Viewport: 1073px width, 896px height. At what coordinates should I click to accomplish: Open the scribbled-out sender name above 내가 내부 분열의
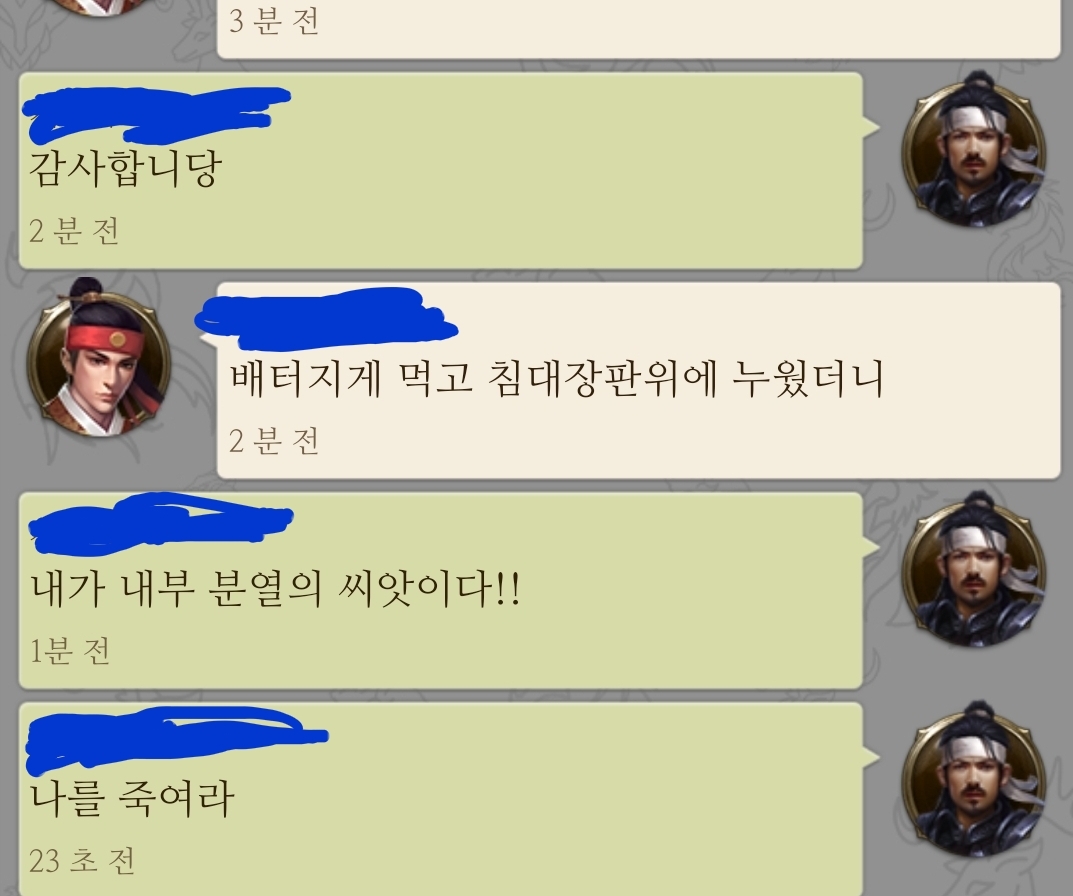(161, 524)
